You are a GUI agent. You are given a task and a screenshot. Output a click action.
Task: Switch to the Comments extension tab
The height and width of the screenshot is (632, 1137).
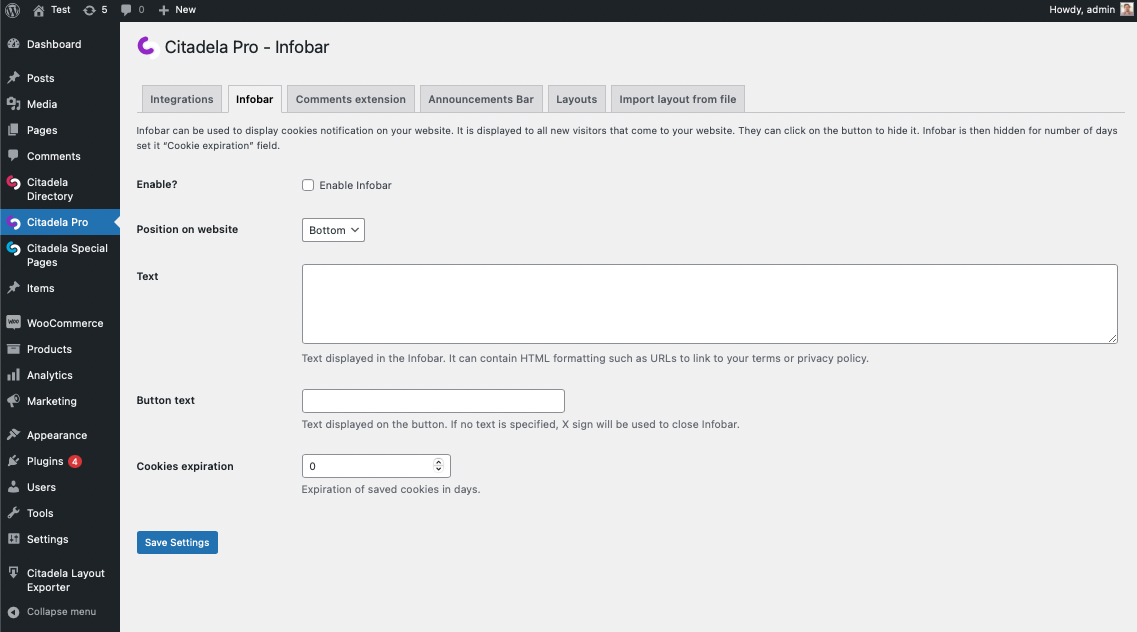350,99
